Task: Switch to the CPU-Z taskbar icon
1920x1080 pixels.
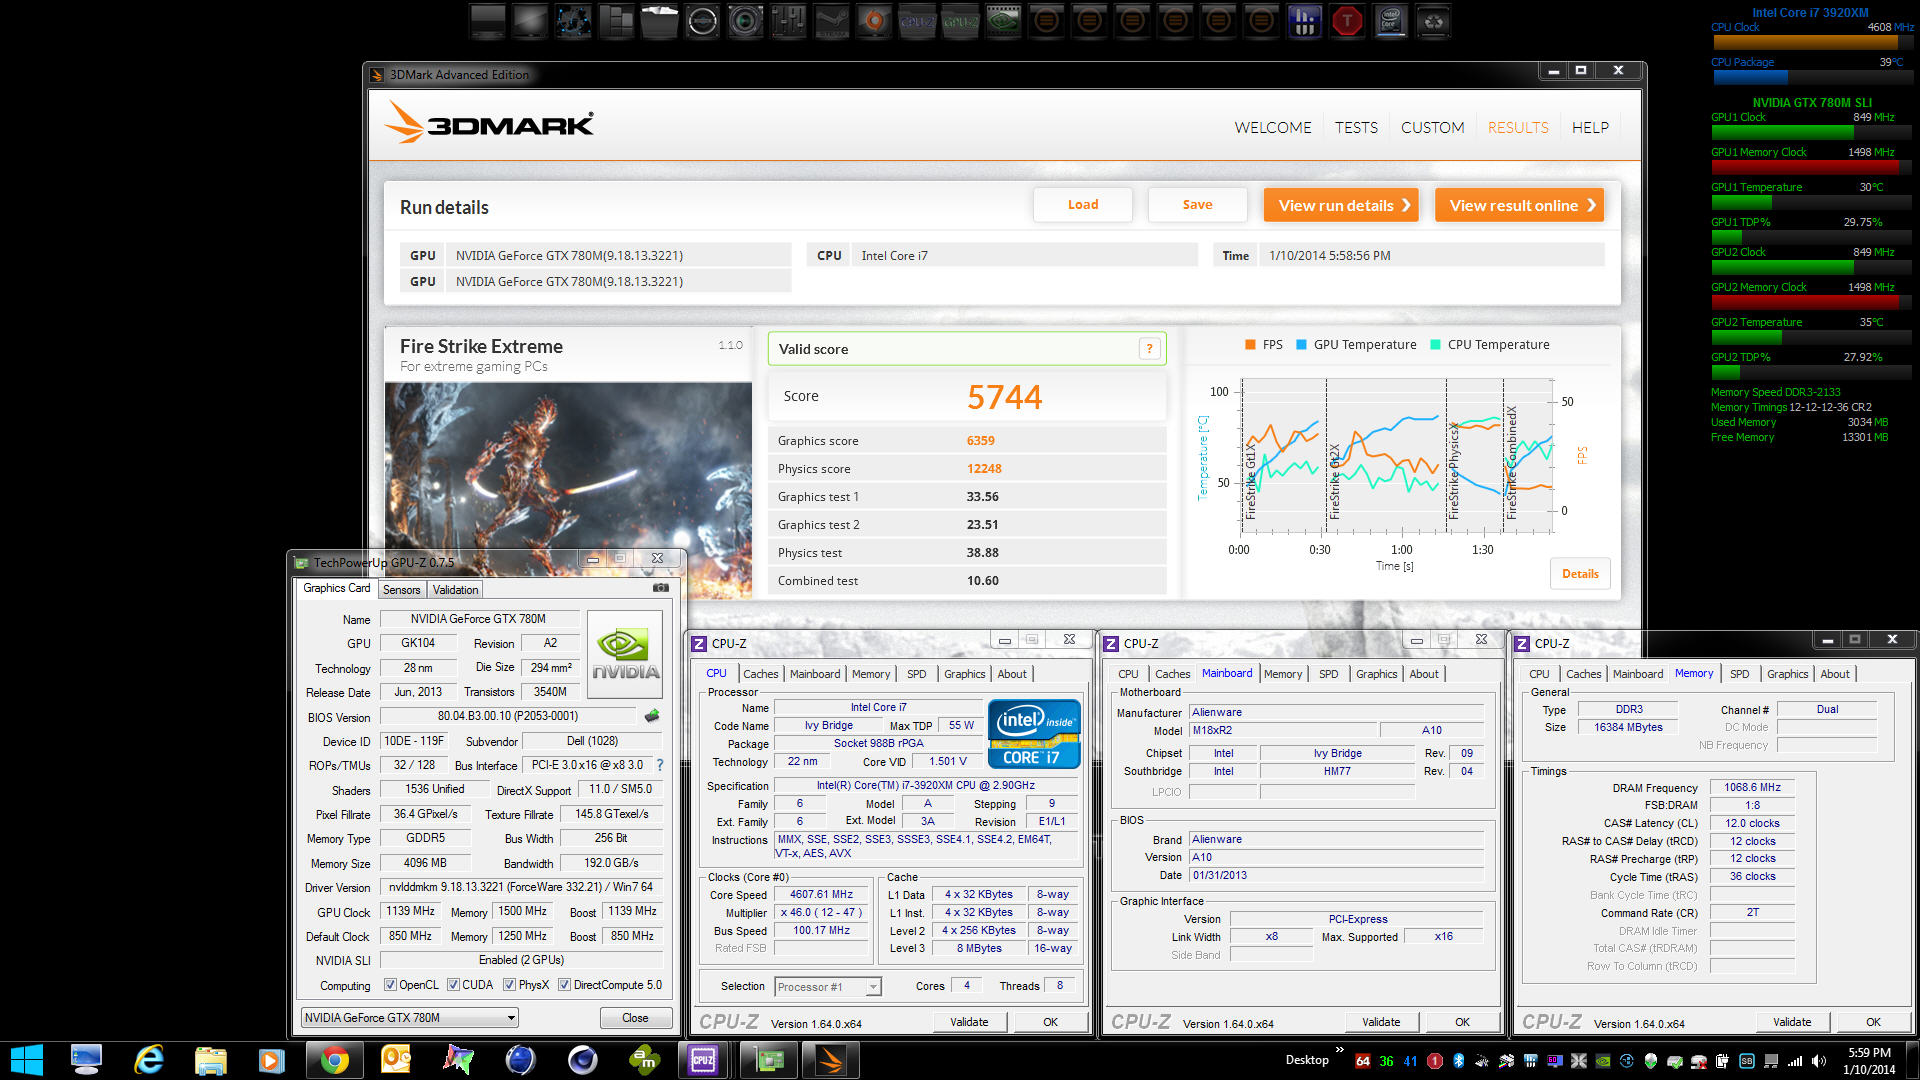Action: click(703, 1060)
